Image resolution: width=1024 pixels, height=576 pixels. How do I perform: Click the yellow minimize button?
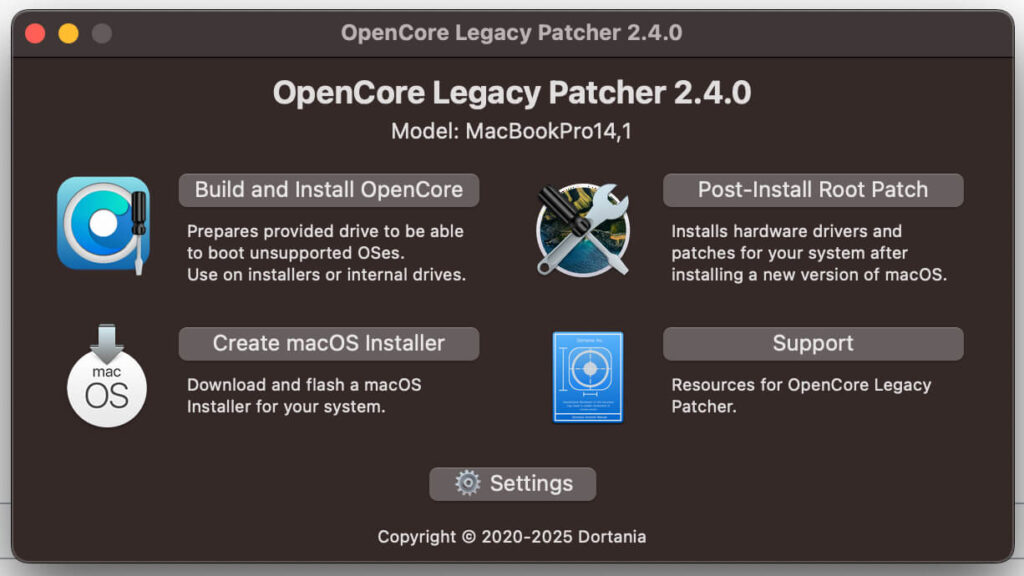[66, 32]
